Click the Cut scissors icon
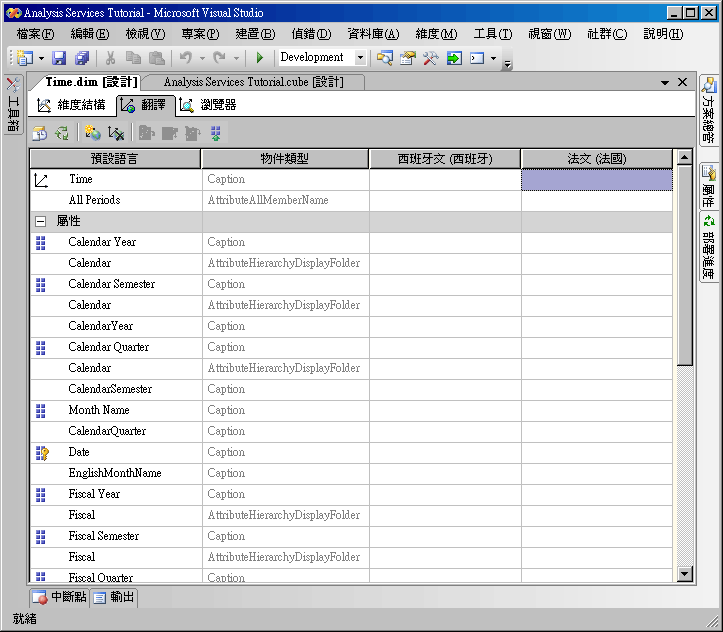Viewport: 723px width, 632px height. [110, 58]
